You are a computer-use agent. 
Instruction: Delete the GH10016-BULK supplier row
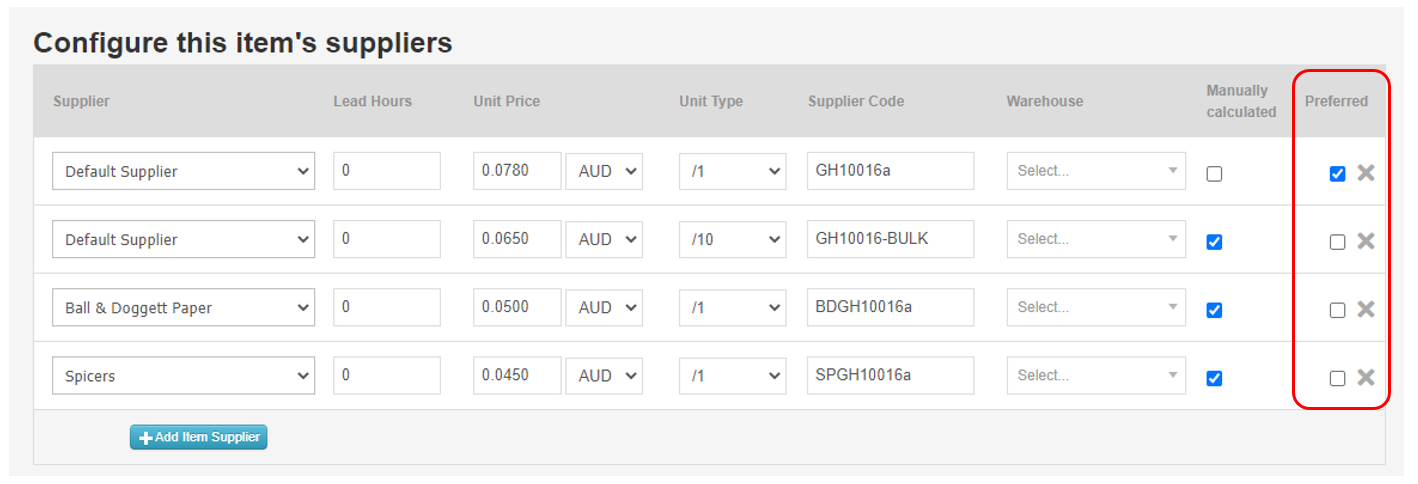pyautogui.click(x=1366, y=241)
